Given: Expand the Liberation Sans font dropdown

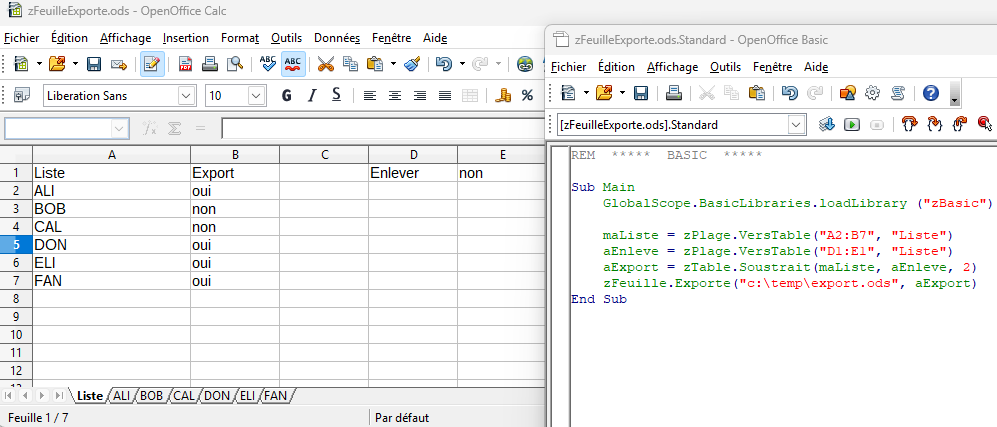Looking at the screenshot, I should coord(187,96).
